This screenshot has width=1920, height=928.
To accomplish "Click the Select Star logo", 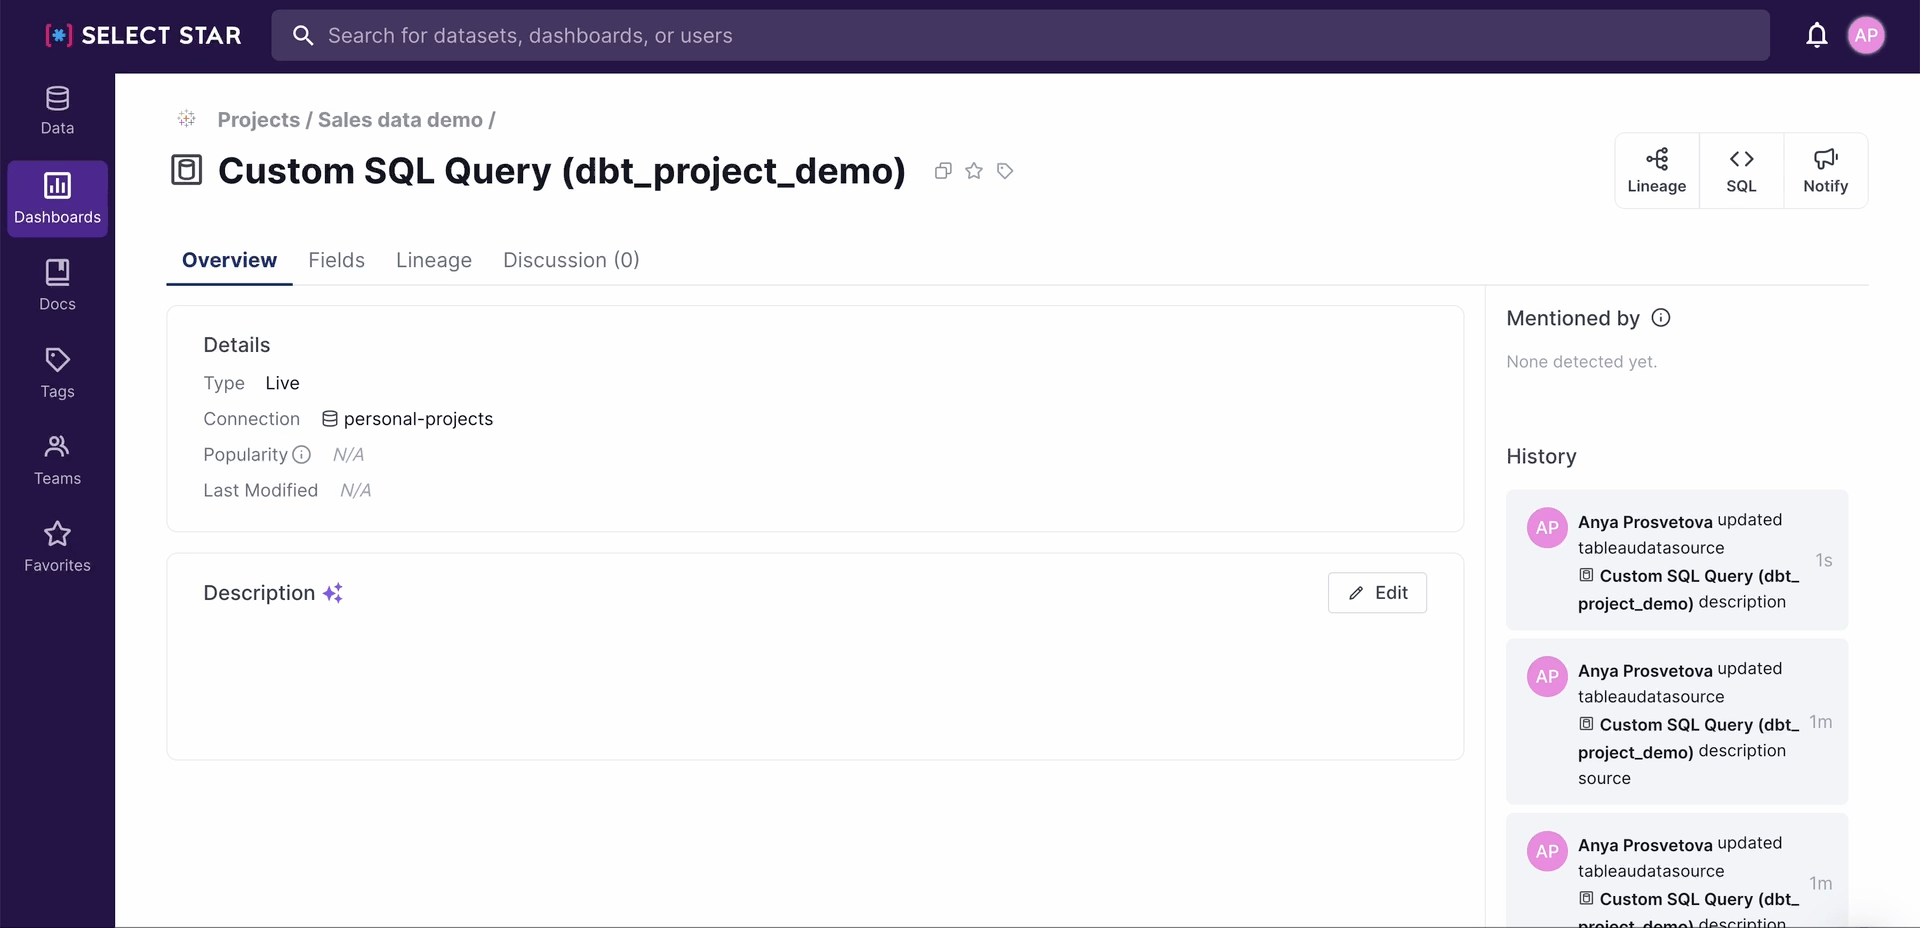I will click(x=143, y=36).
